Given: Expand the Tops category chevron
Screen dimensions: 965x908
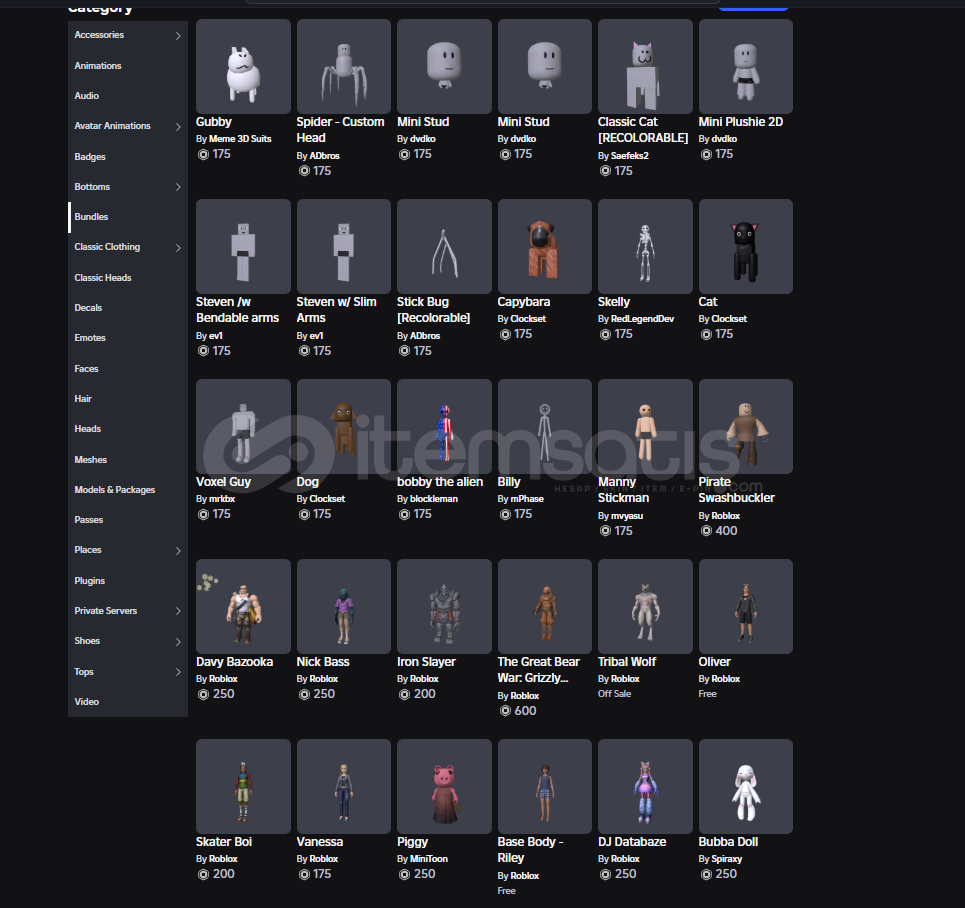Looking at the screenshot, I should [178, 672].
